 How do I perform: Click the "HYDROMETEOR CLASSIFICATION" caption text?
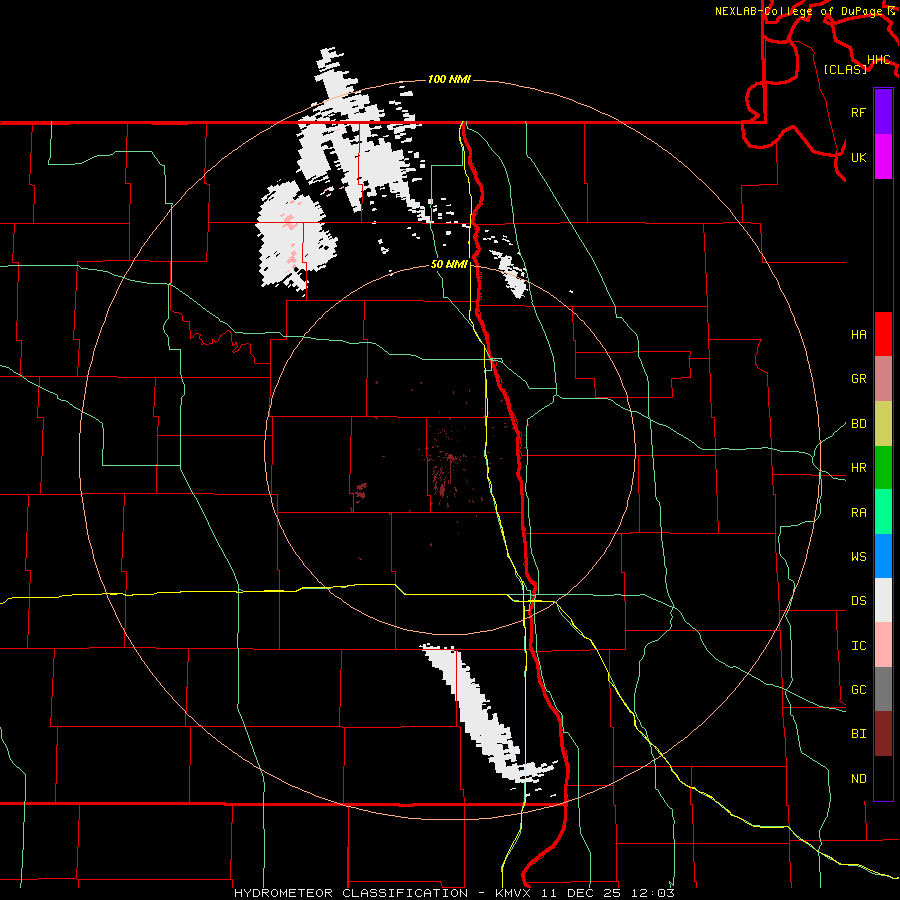point(351,893)
